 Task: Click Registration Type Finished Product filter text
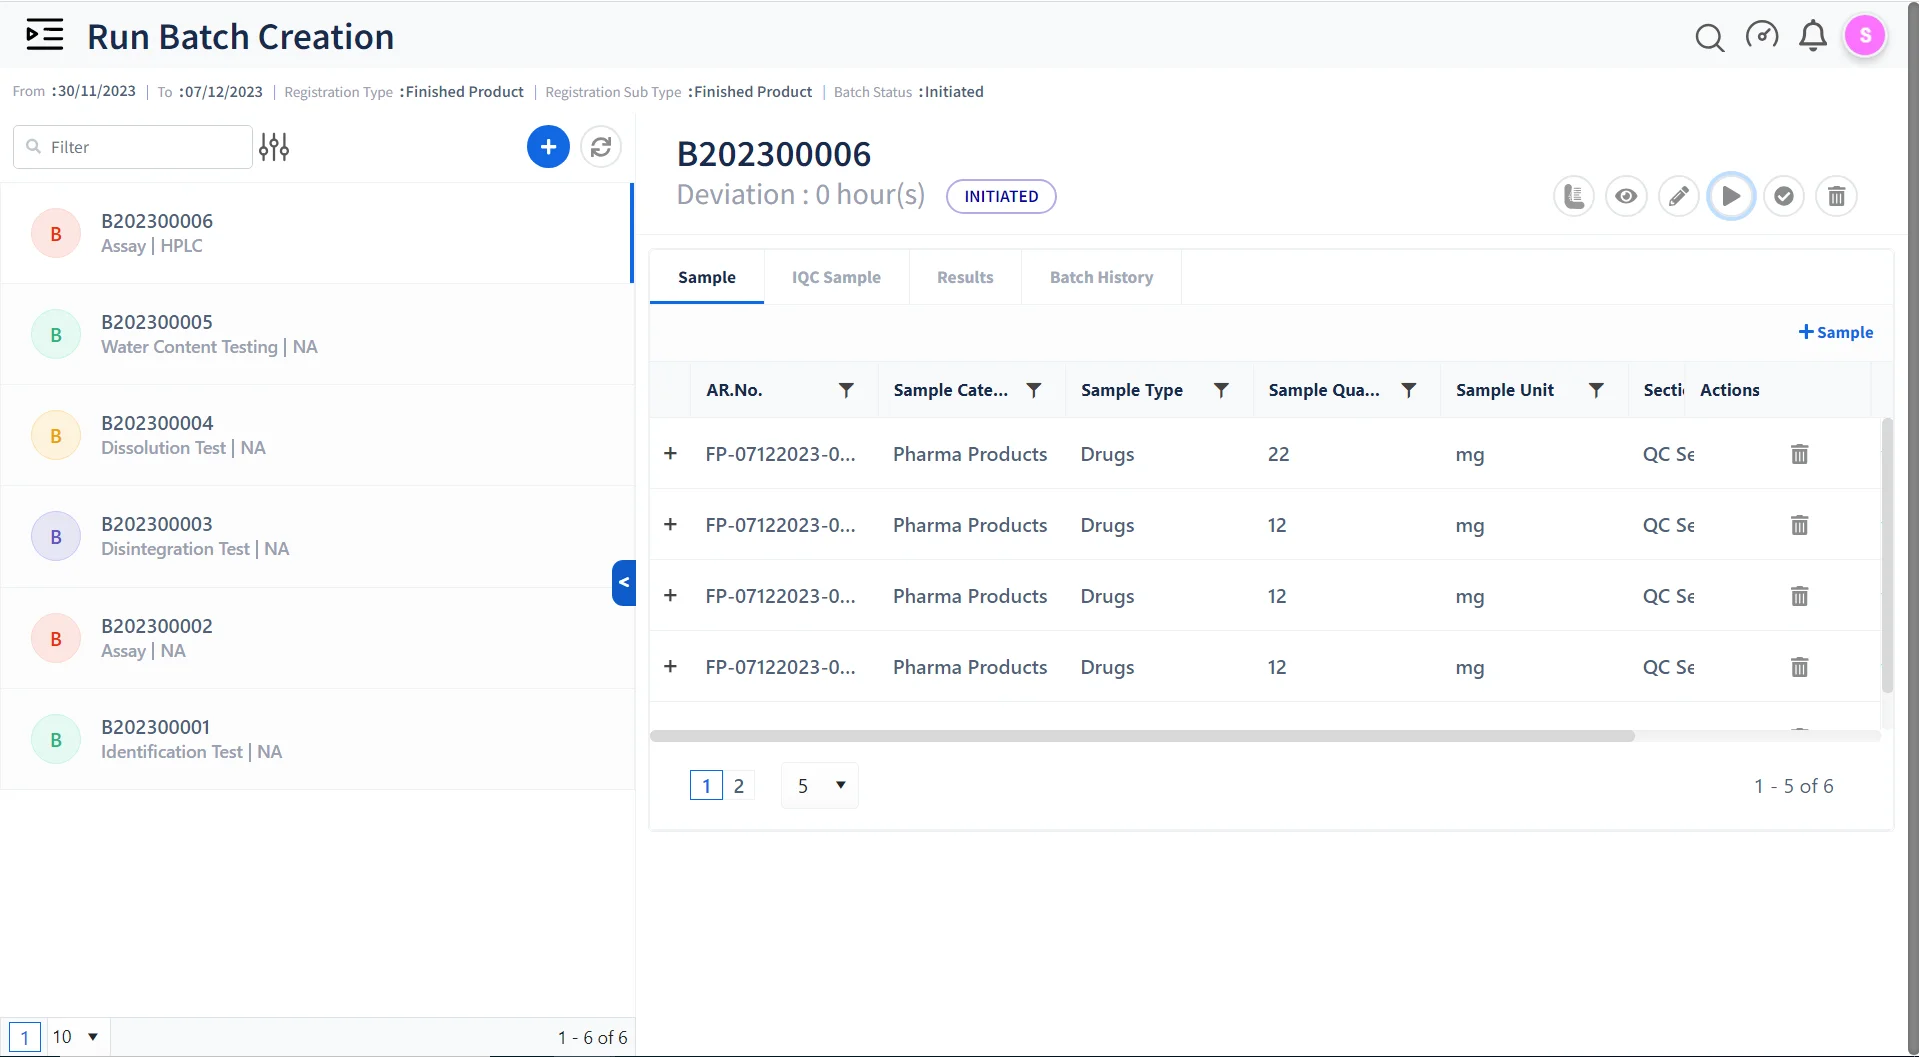404,92
